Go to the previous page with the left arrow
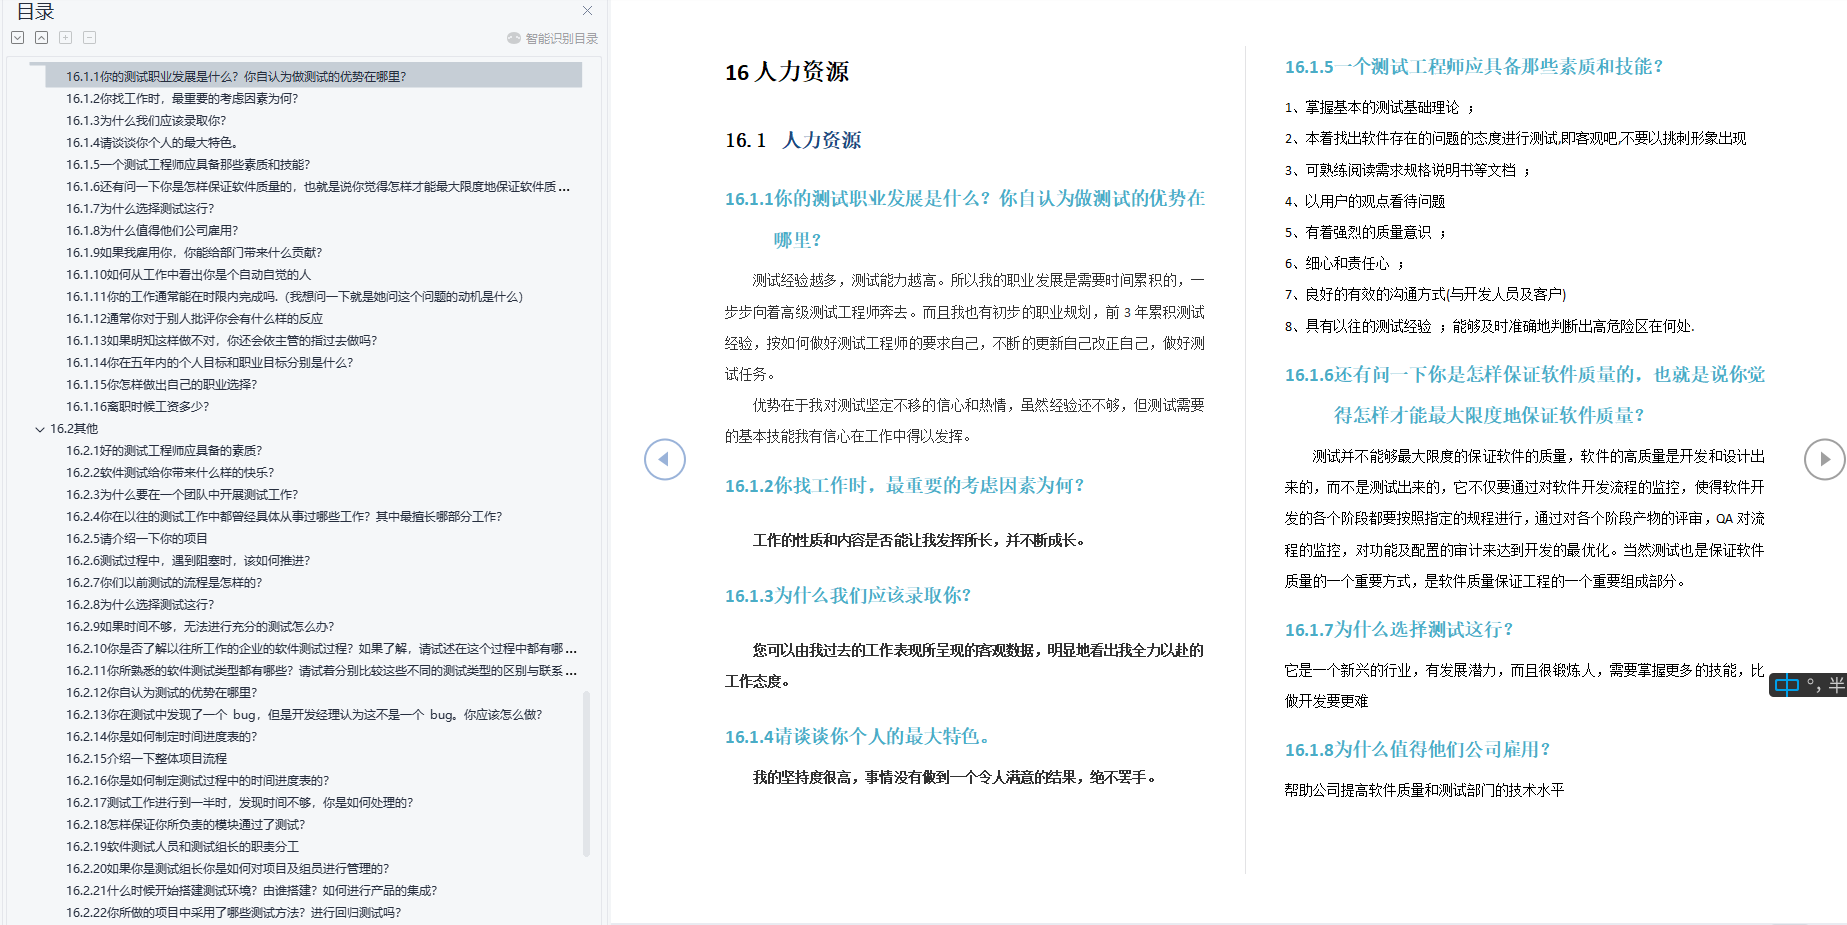 coord(665,459)
